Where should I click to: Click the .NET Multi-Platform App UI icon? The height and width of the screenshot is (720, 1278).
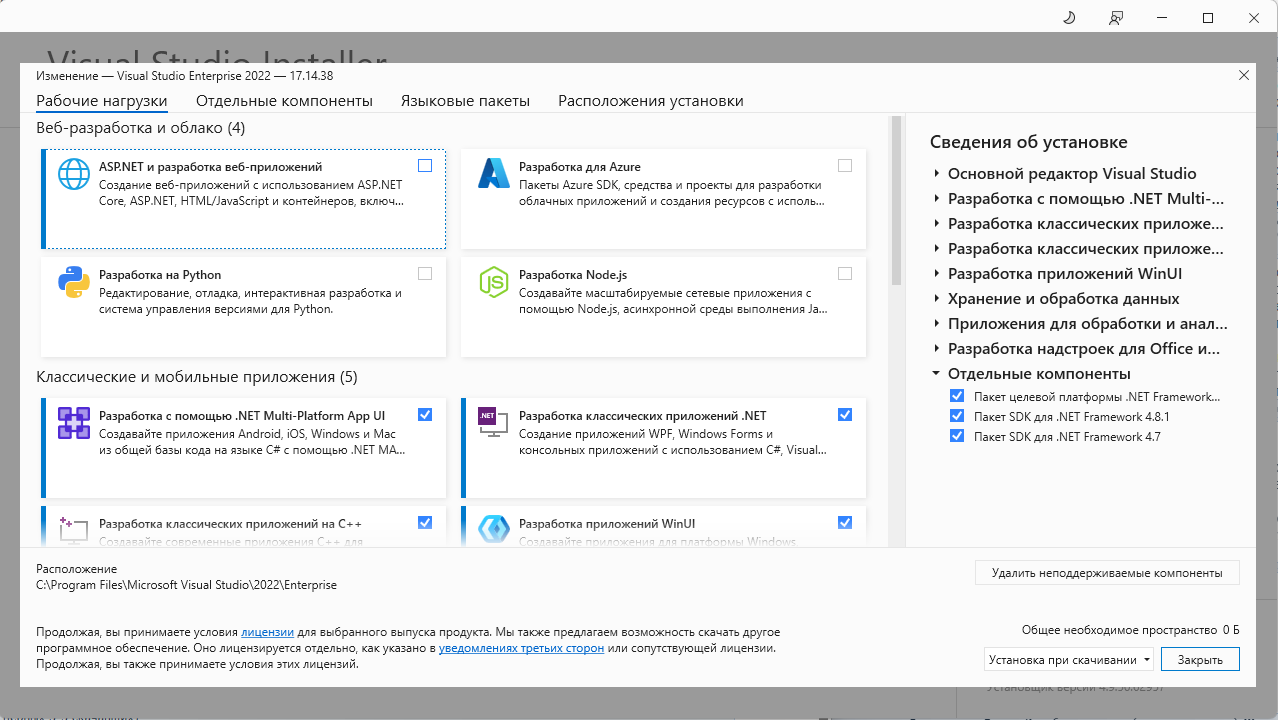74,423
